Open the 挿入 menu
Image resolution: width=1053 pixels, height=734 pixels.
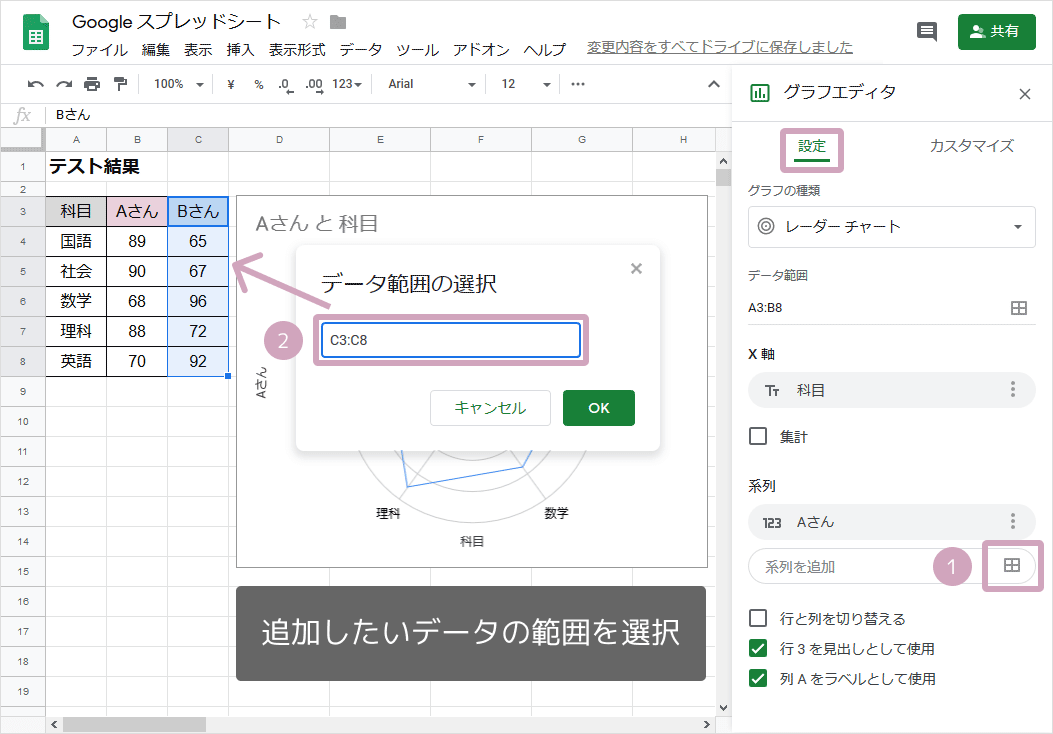241,48
